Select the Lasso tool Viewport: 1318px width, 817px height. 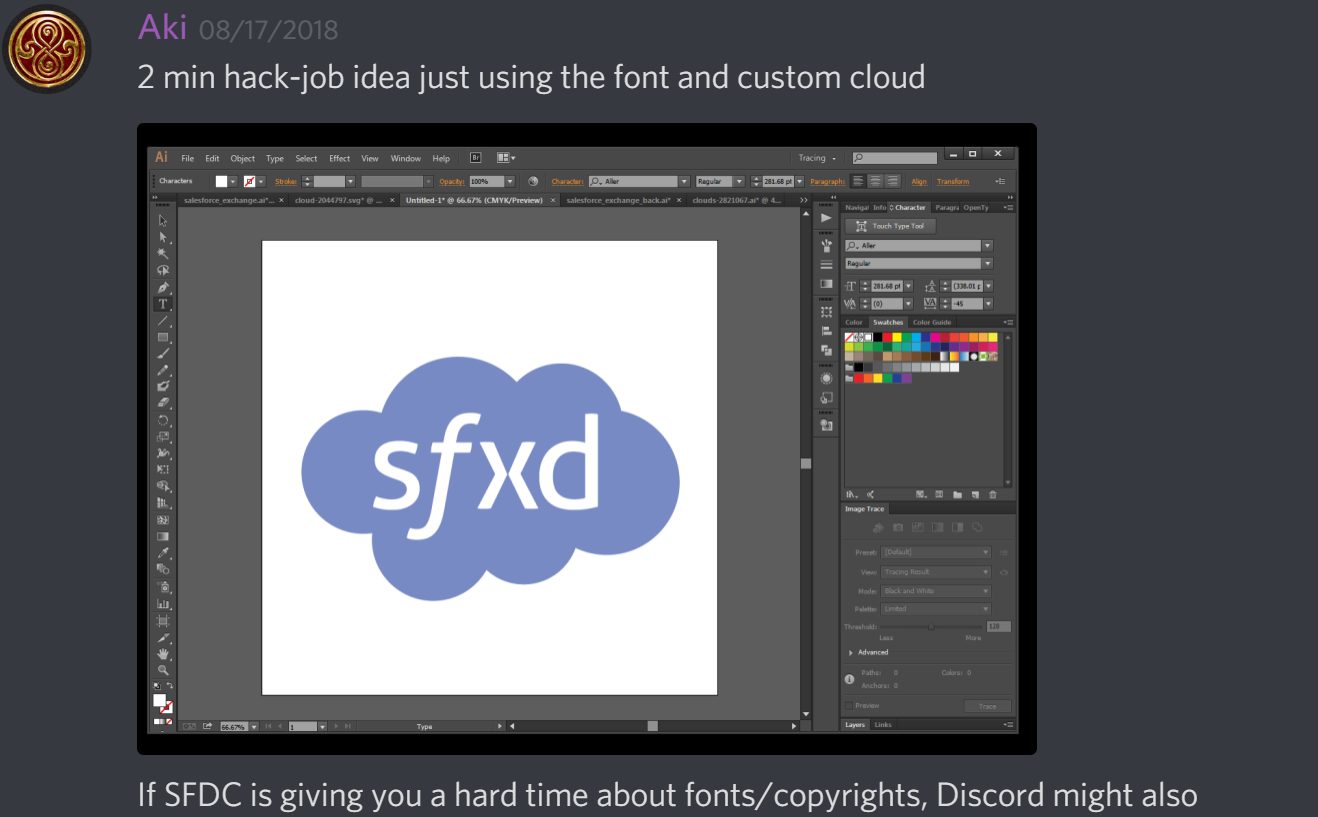pos(163,270)
